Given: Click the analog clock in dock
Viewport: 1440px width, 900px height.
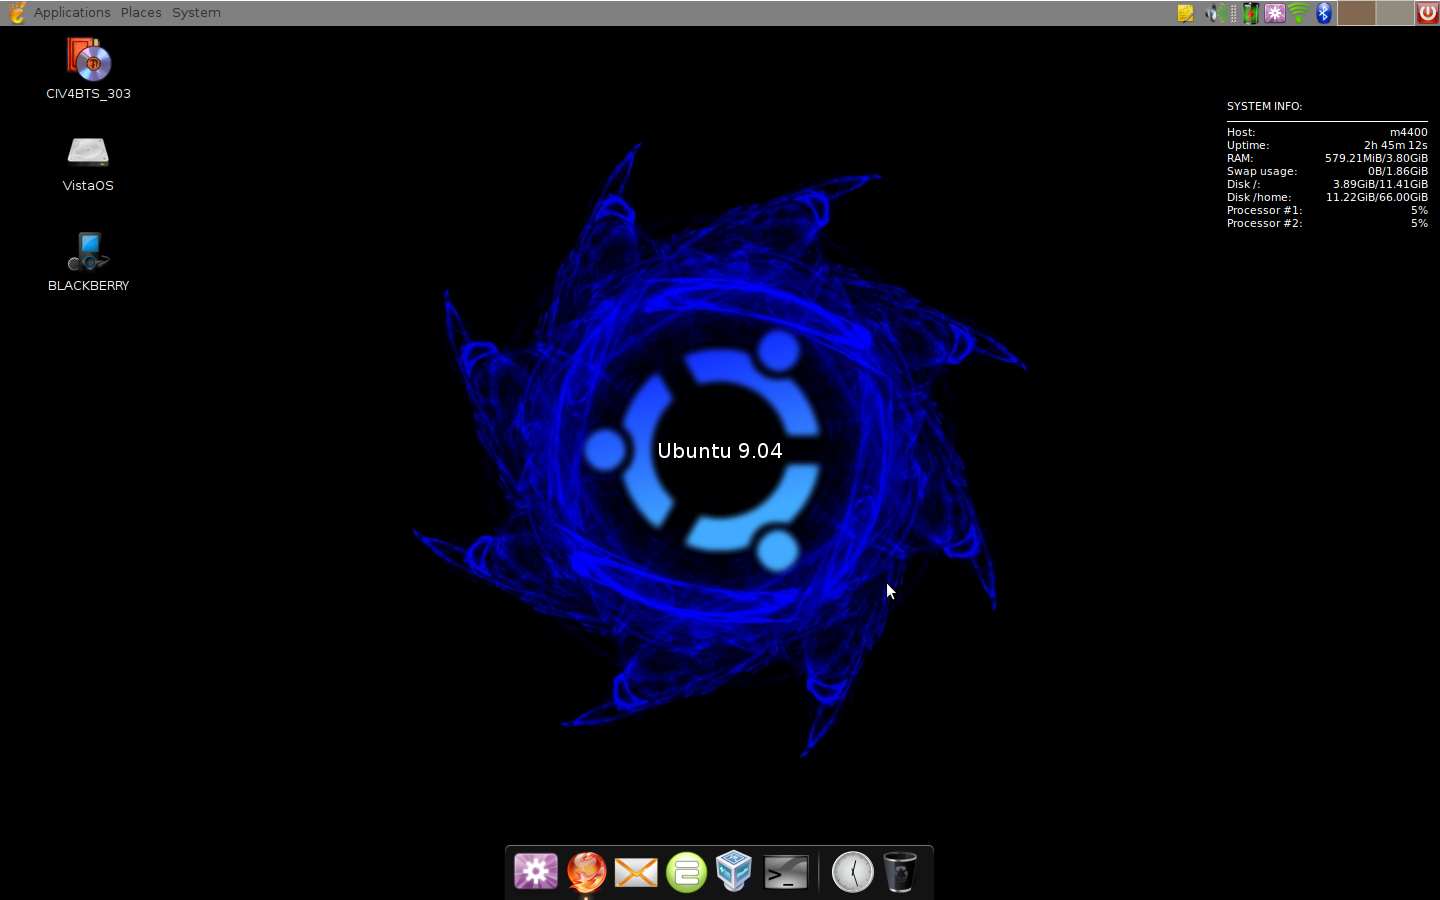Looking at the screenshot, I should coord(853,872).
